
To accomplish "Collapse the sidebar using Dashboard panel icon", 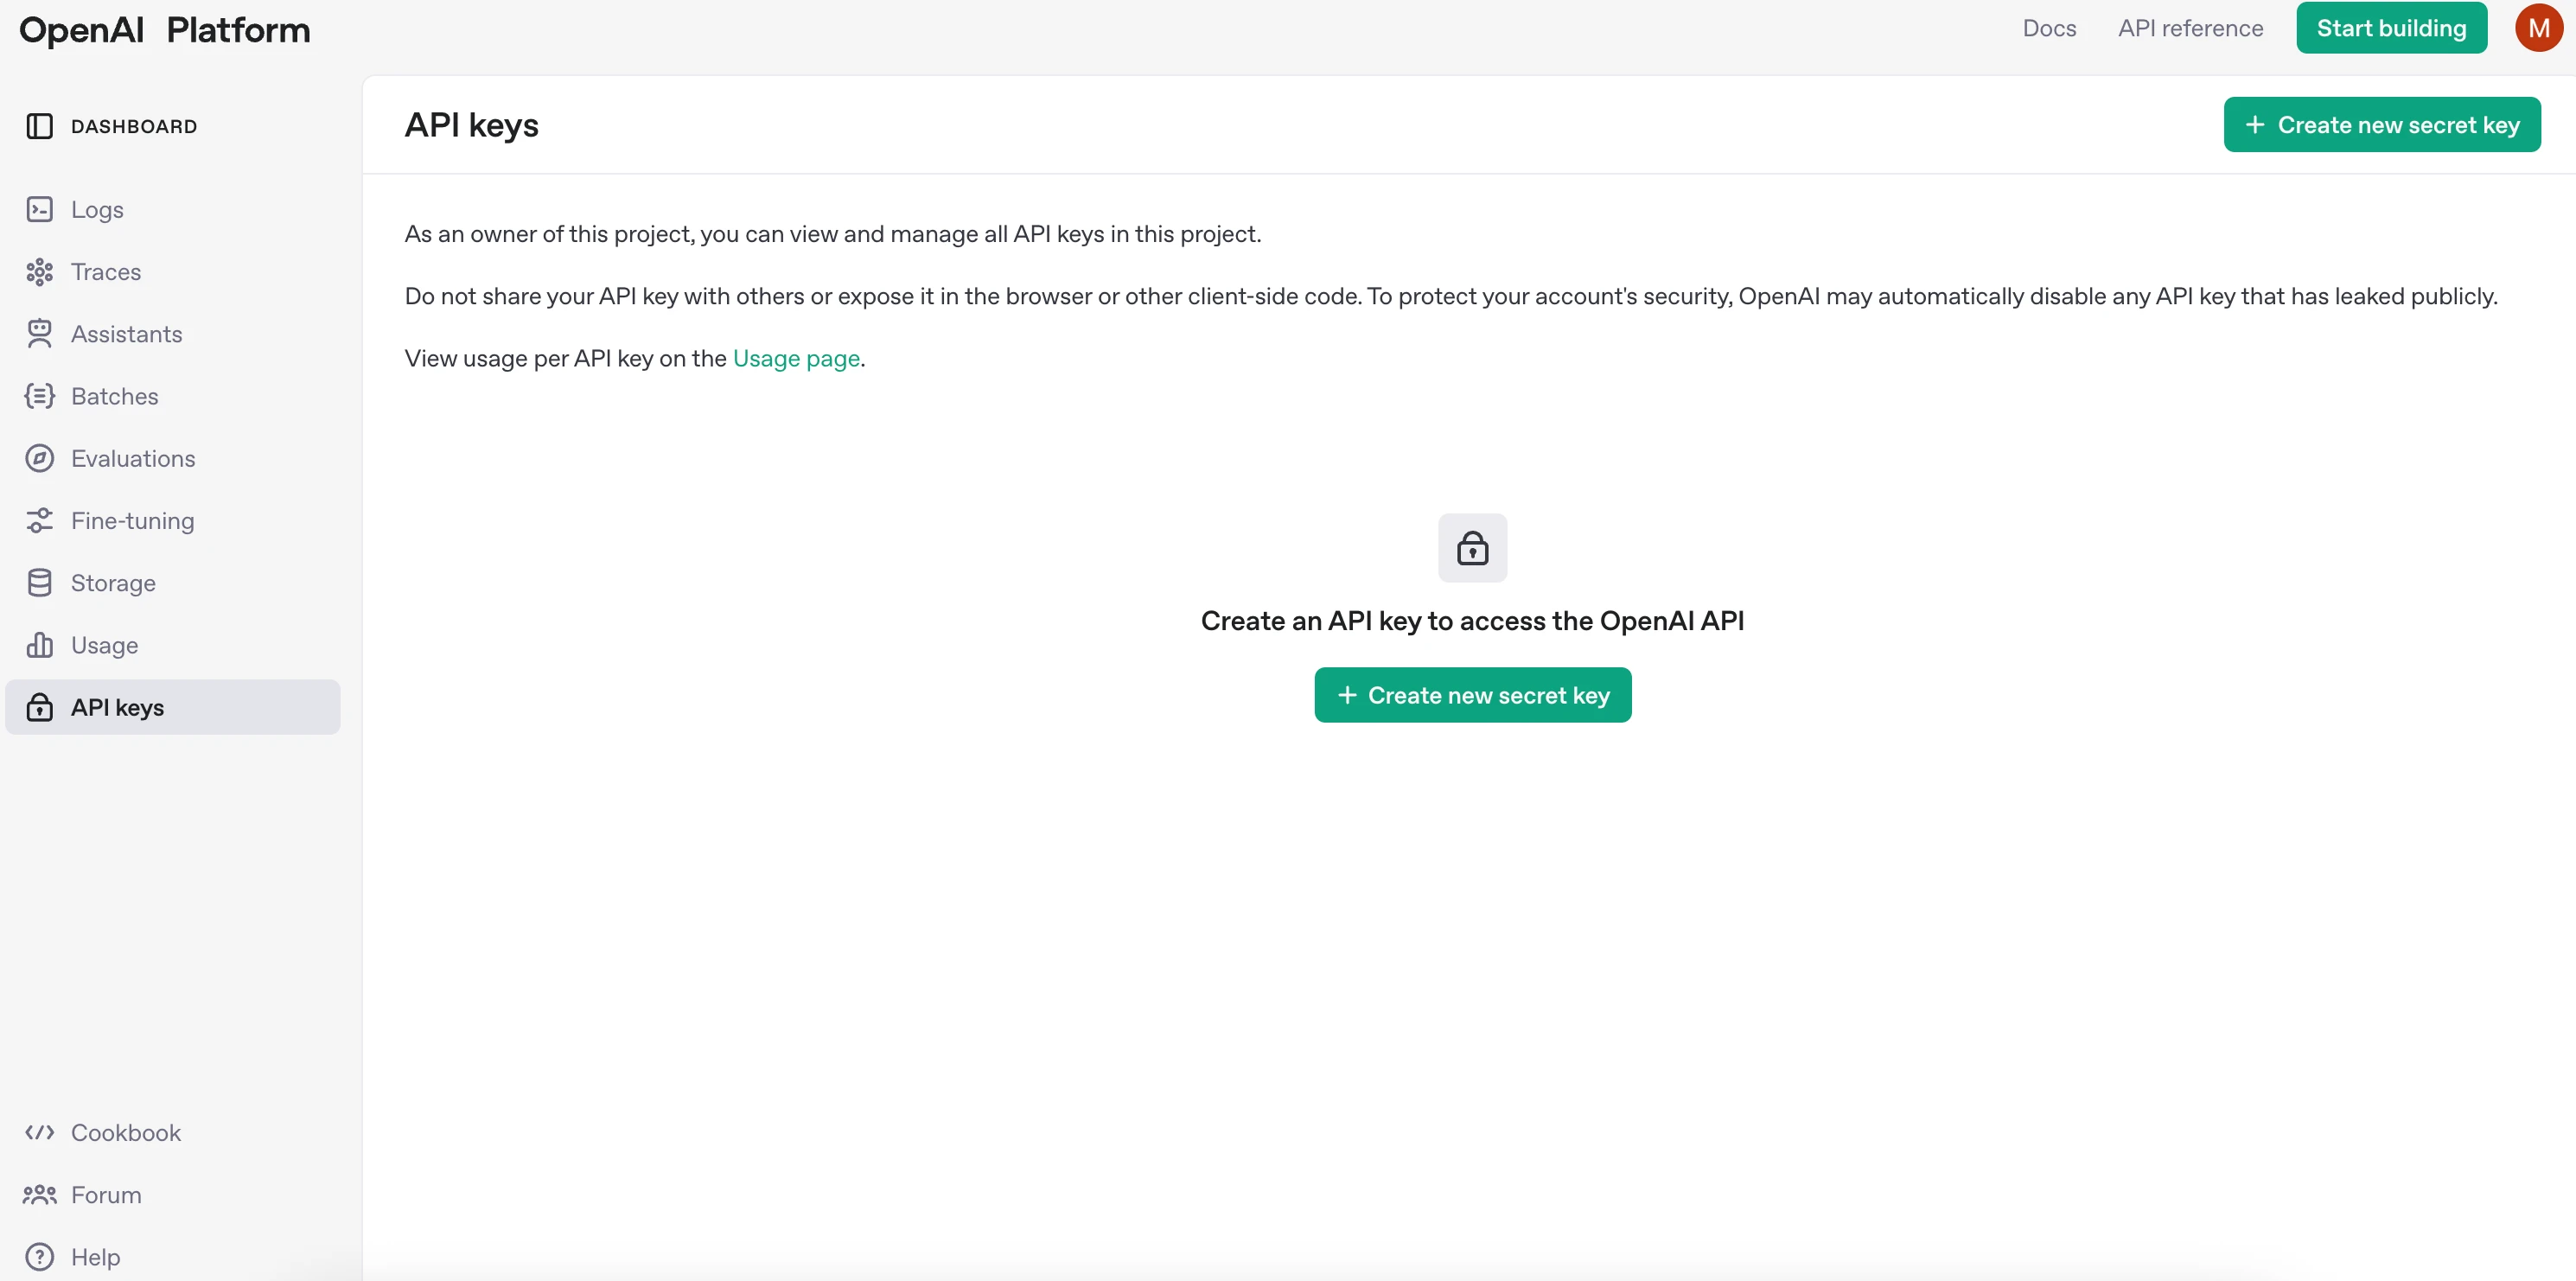I will click(x=39, y=126).
